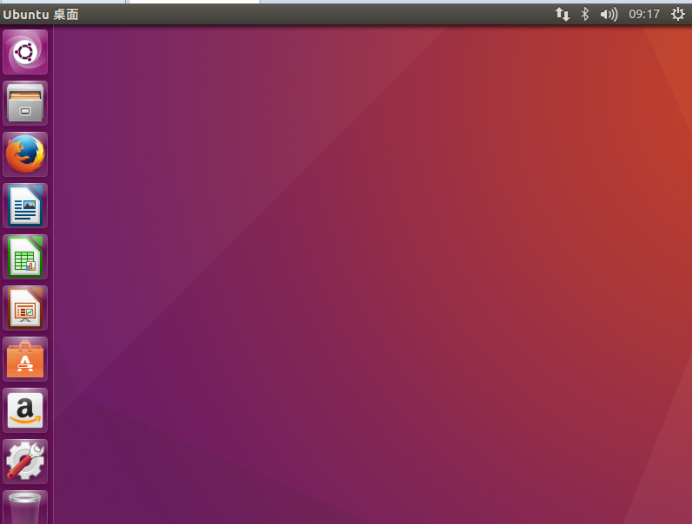Viewport: 692px width, 525px height.
Task: Launch LibreOffice Impress presentation icon
Action: click(25, 308)
